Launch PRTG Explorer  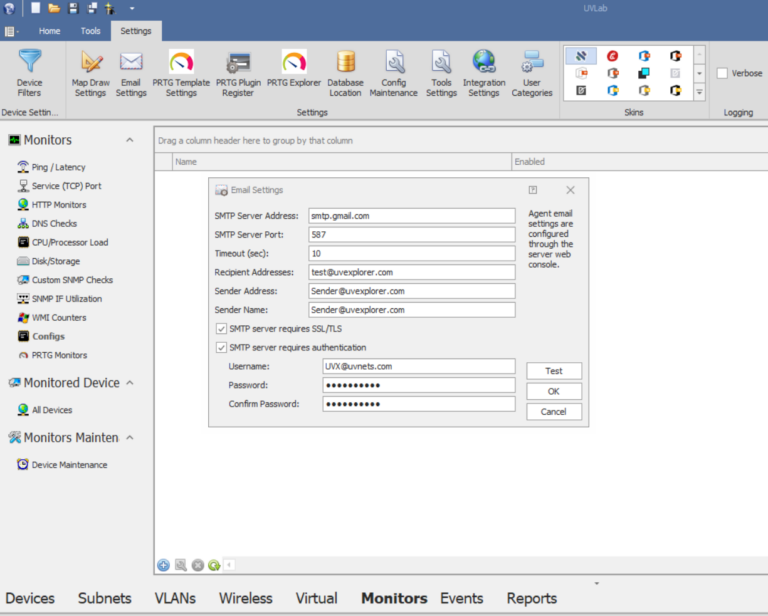coord(294,69)
